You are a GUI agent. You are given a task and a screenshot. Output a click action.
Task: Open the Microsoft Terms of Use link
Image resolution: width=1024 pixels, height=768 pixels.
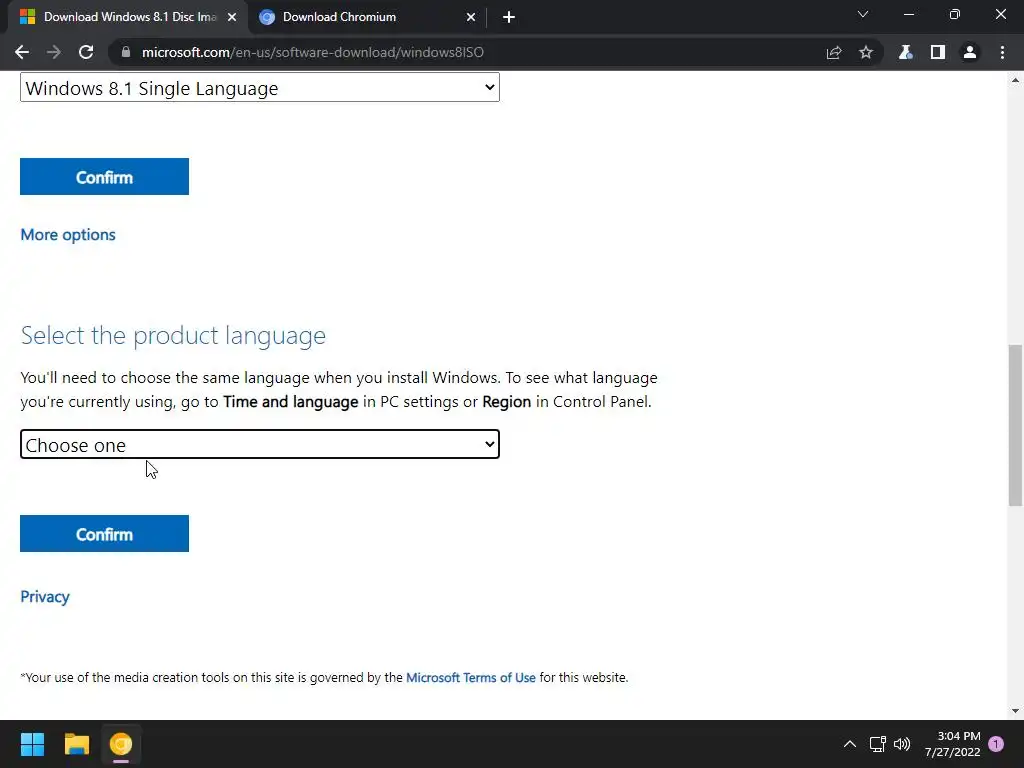tap(471, 677)
